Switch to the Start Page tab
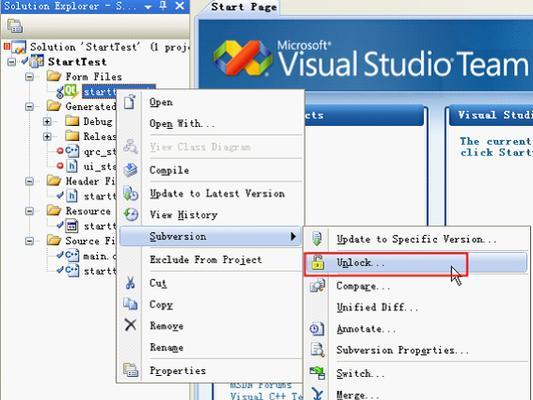 pyautogui.click(x=244, y=7)
